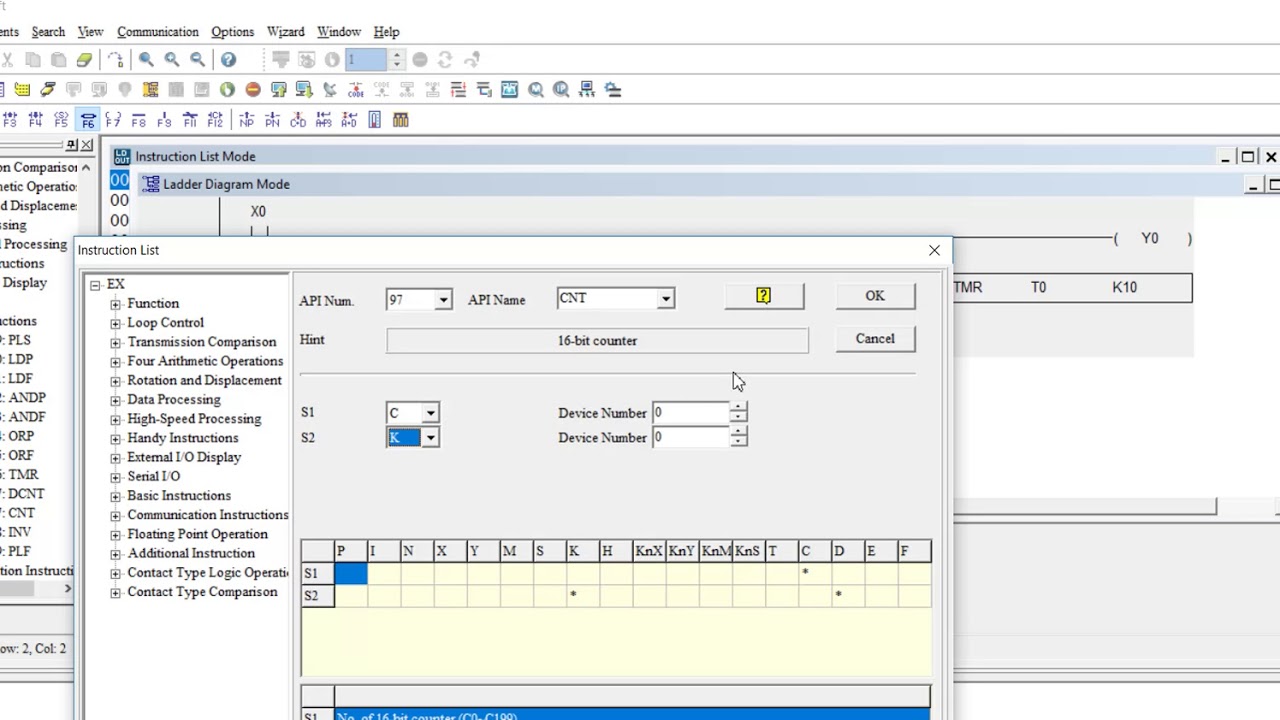The image size is (1280, 720).
Task: Open the Window menu
Action: (339, 32)
